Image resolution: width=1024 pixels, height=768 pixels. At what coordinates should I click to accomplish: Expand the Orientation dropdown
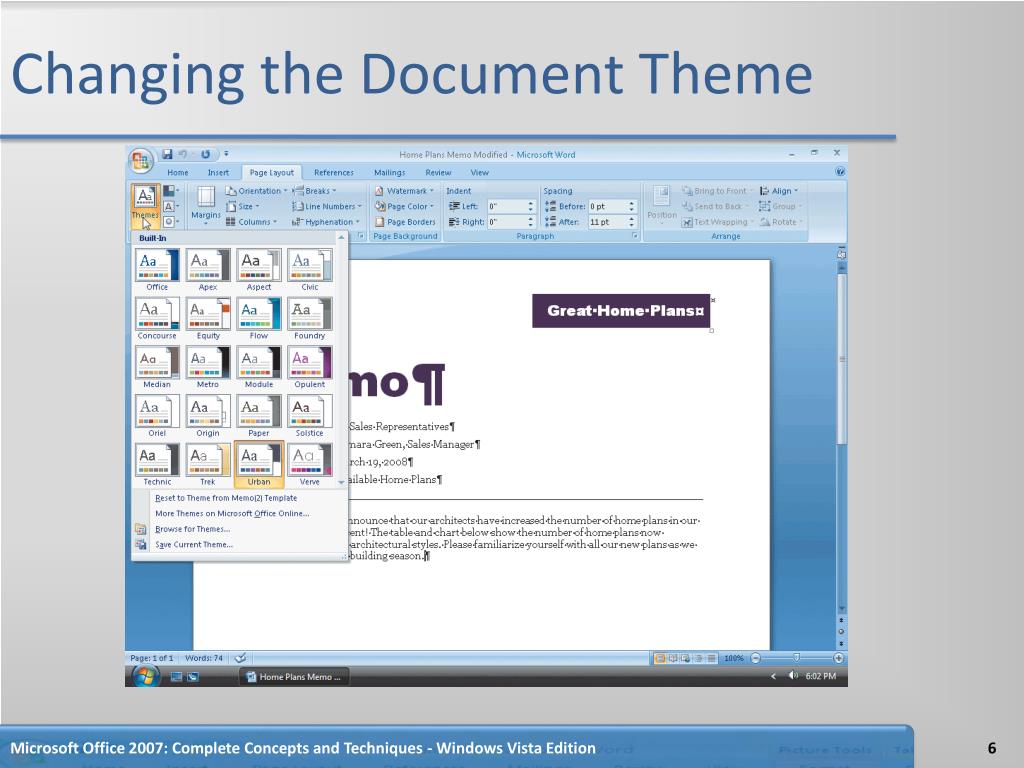pos(256,191)
